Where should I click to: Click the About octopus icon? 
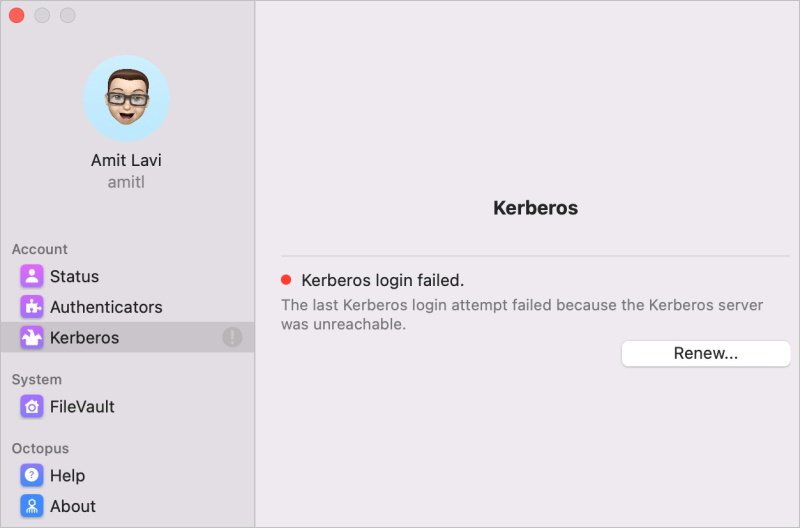[32, 506]
